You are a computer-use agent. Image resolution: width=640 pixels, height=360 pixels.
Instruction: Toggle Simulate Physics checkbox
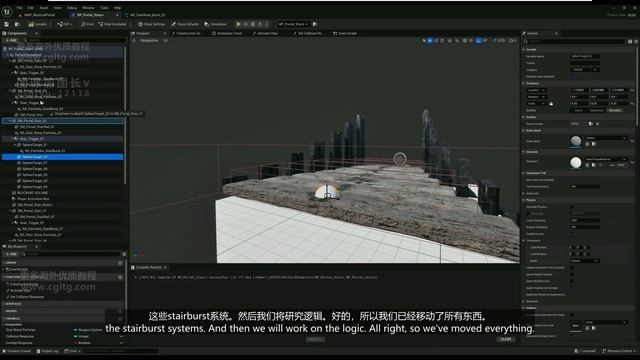coord(572,207)
